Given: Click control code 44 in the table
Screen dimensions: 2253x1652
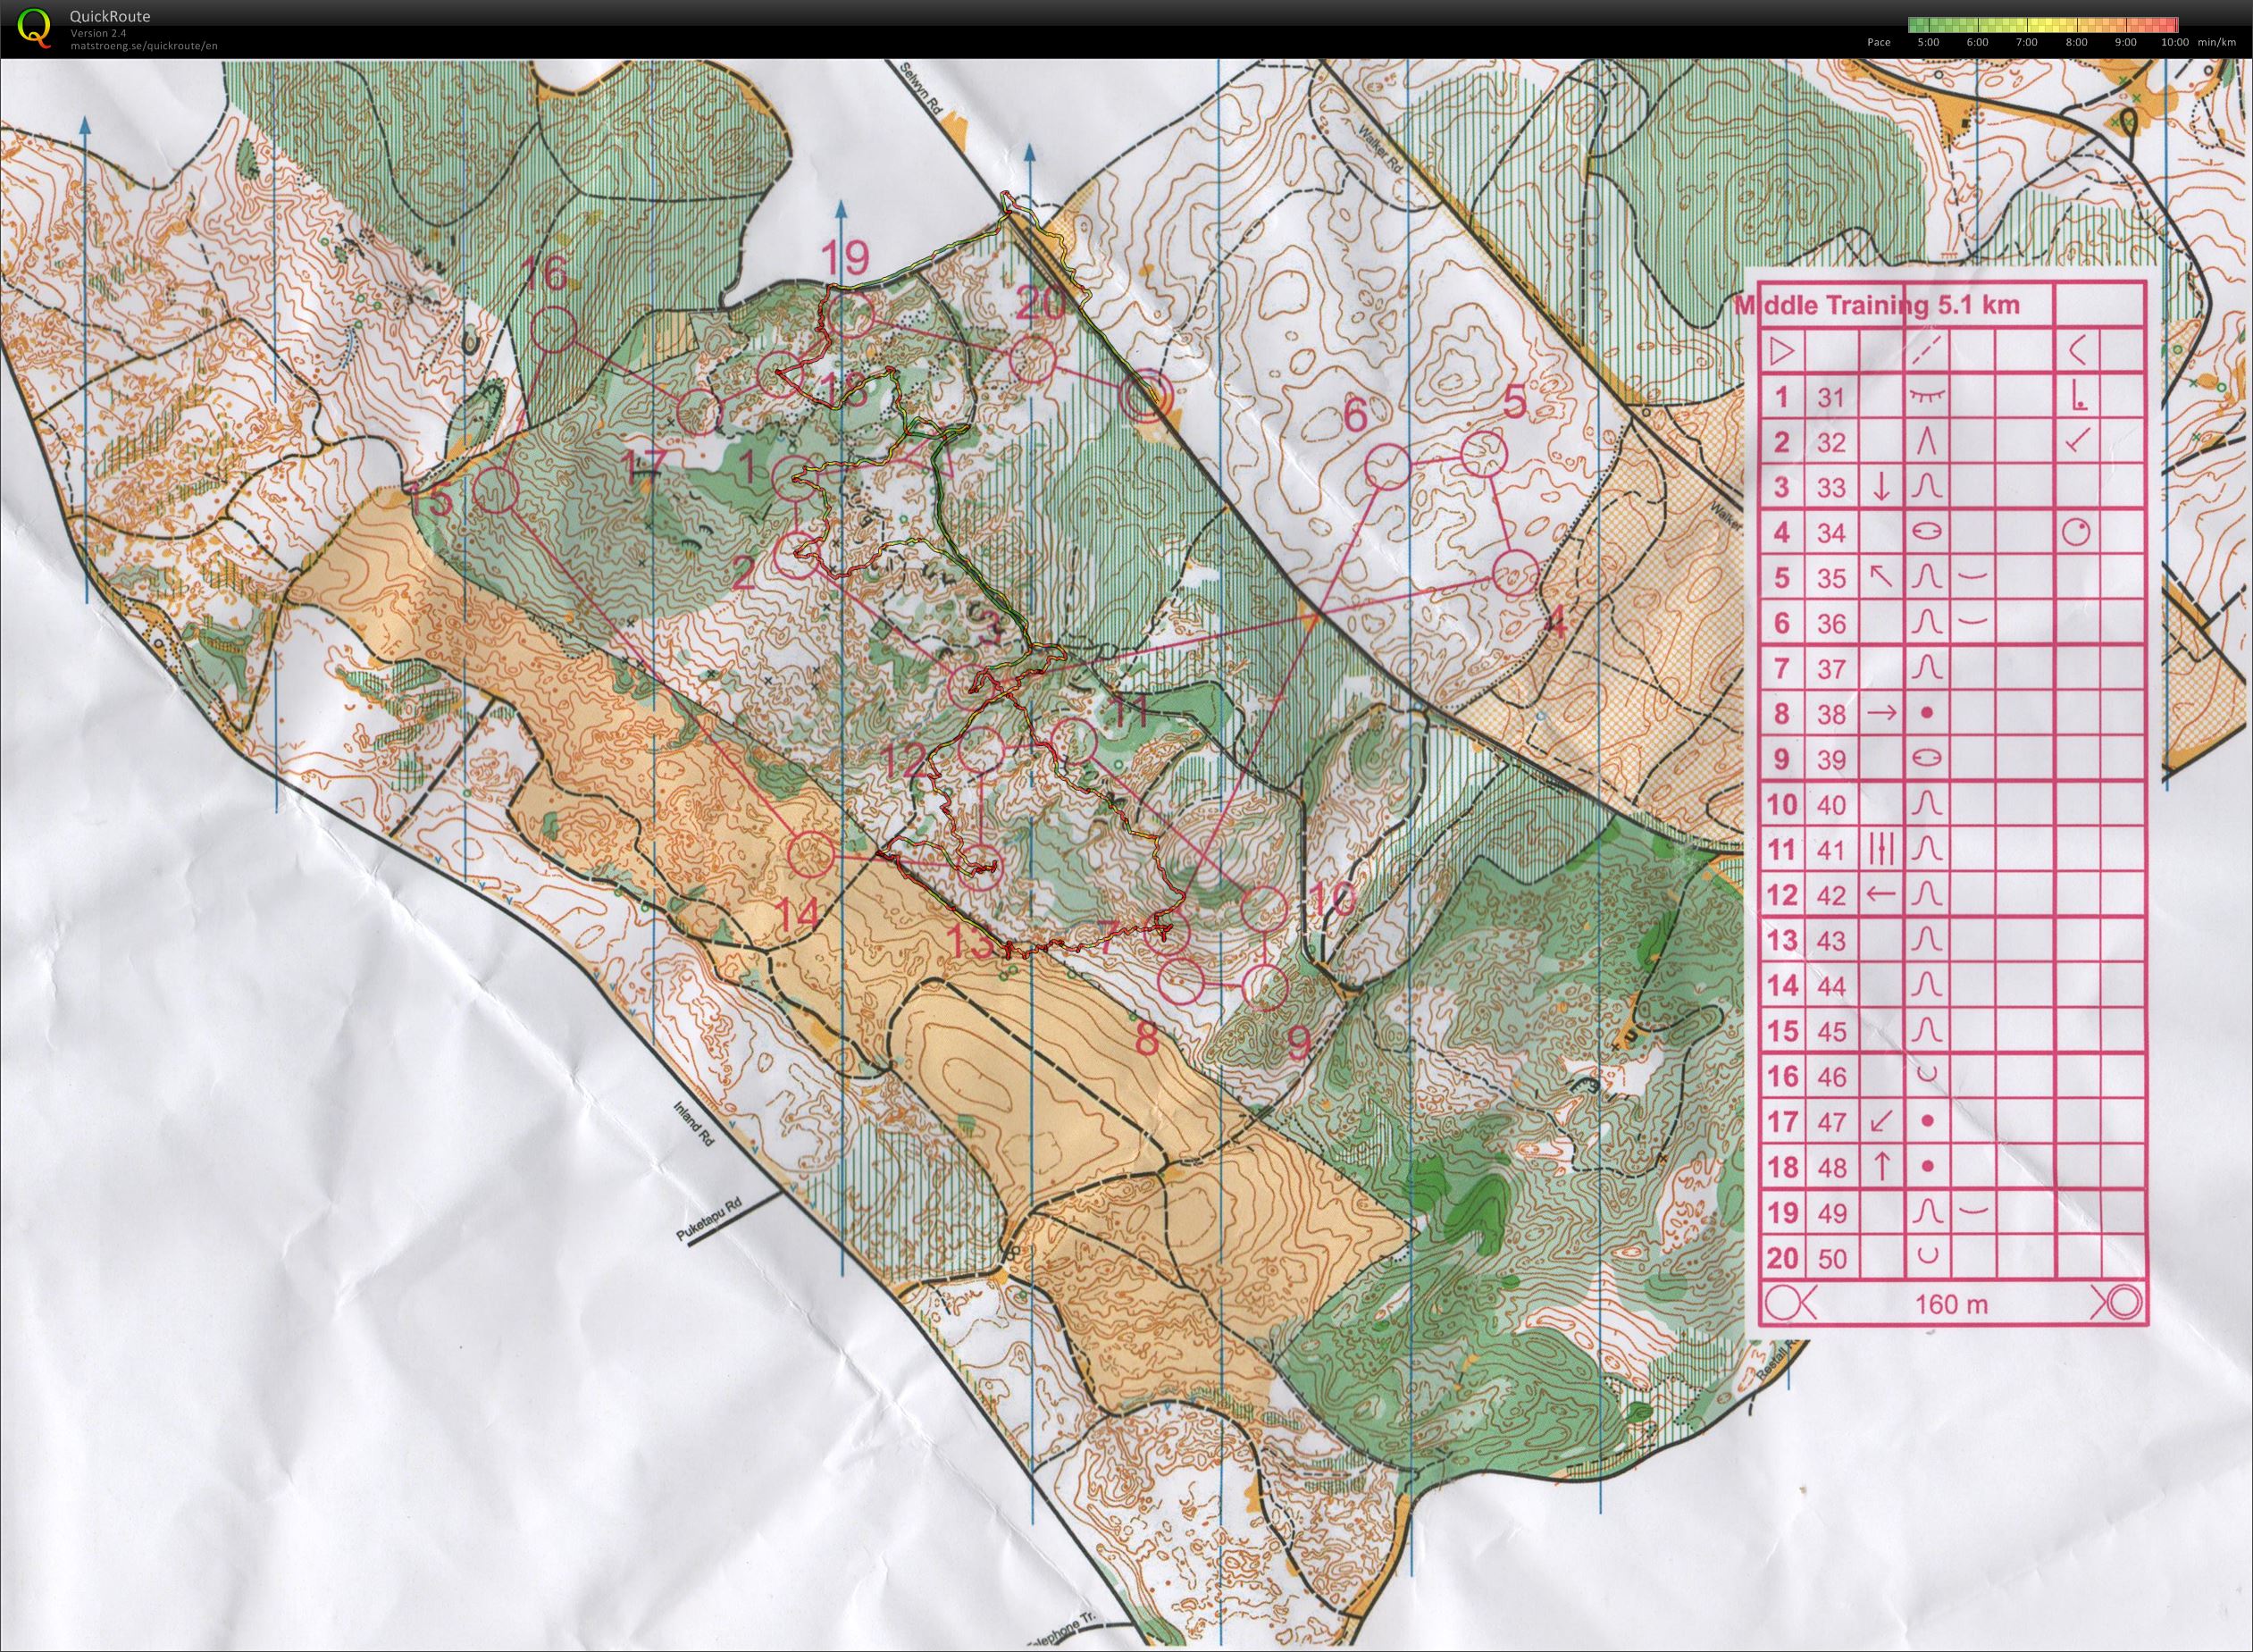Looking at the screenshot, I should (1831, 986).
